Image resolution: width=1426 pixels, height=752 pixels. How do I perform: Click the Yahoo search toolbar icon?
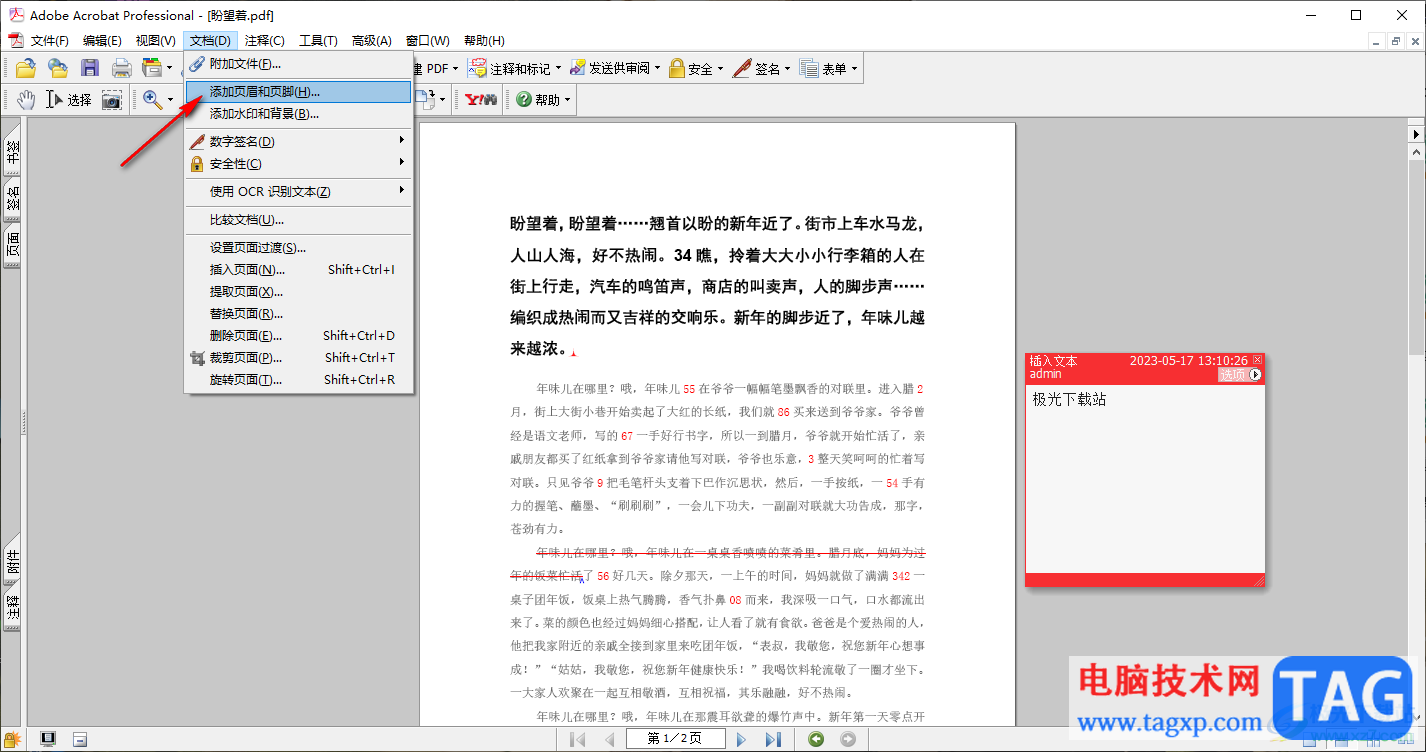(481, 99)
